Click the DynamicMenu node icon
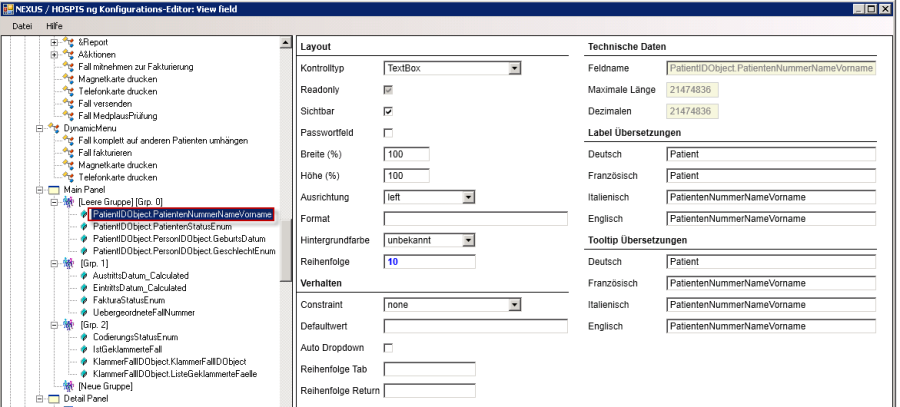The width and height of the screenshot is (900, 407). [x=54, y=128]
